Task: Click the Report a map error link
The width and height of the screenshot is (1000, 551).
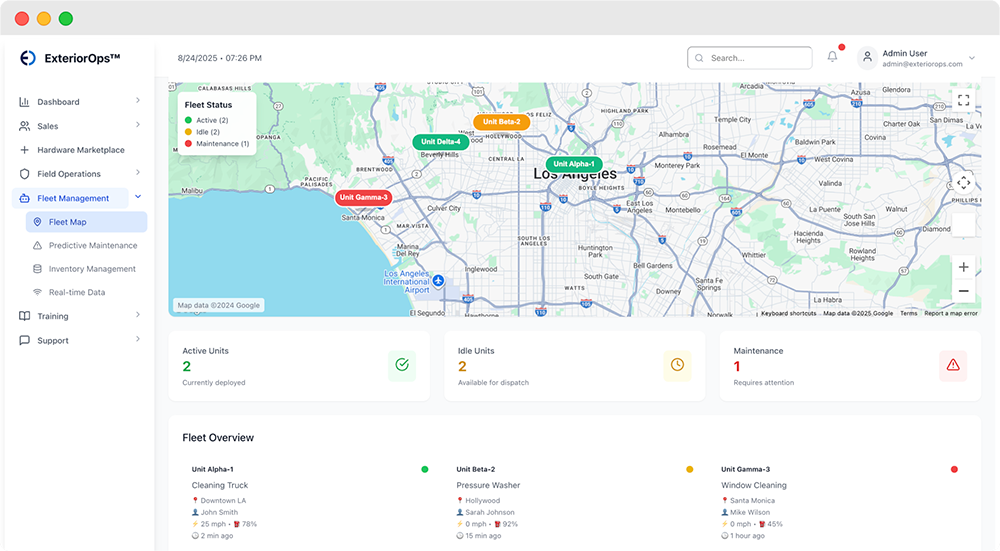Action: point(950,313)
